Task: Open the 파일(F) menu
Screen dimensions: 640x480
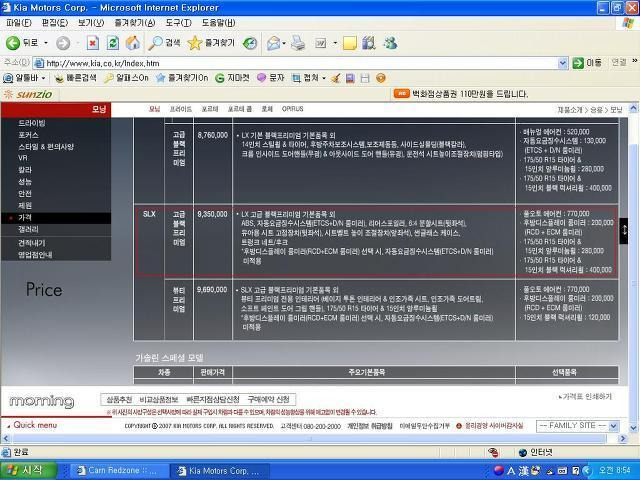Action: 19,23
